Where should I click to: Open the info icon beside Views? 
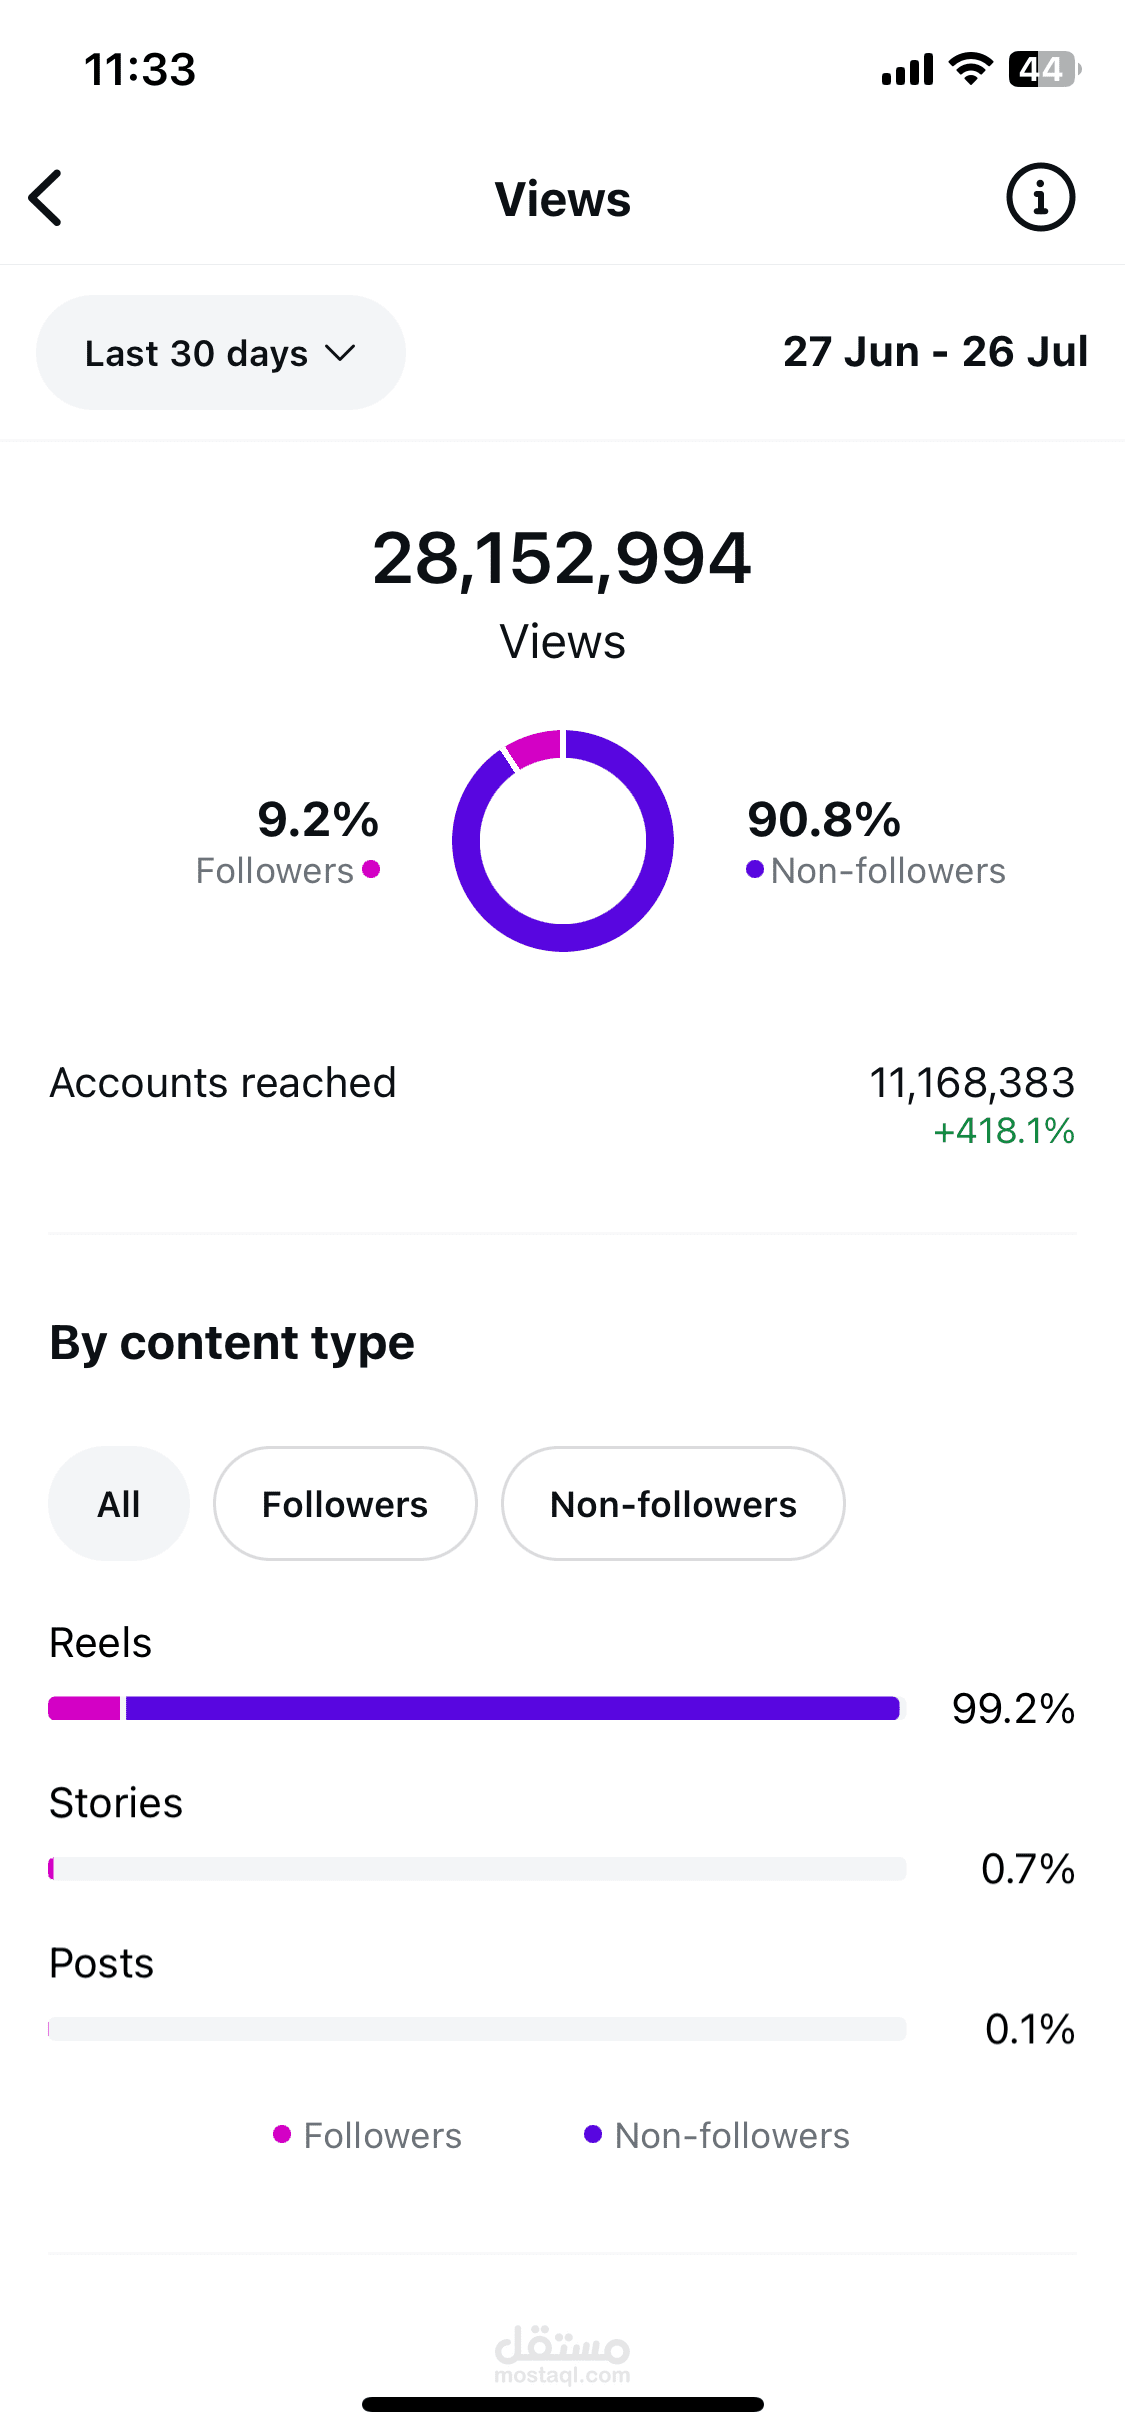click(x=1040, y=197)
